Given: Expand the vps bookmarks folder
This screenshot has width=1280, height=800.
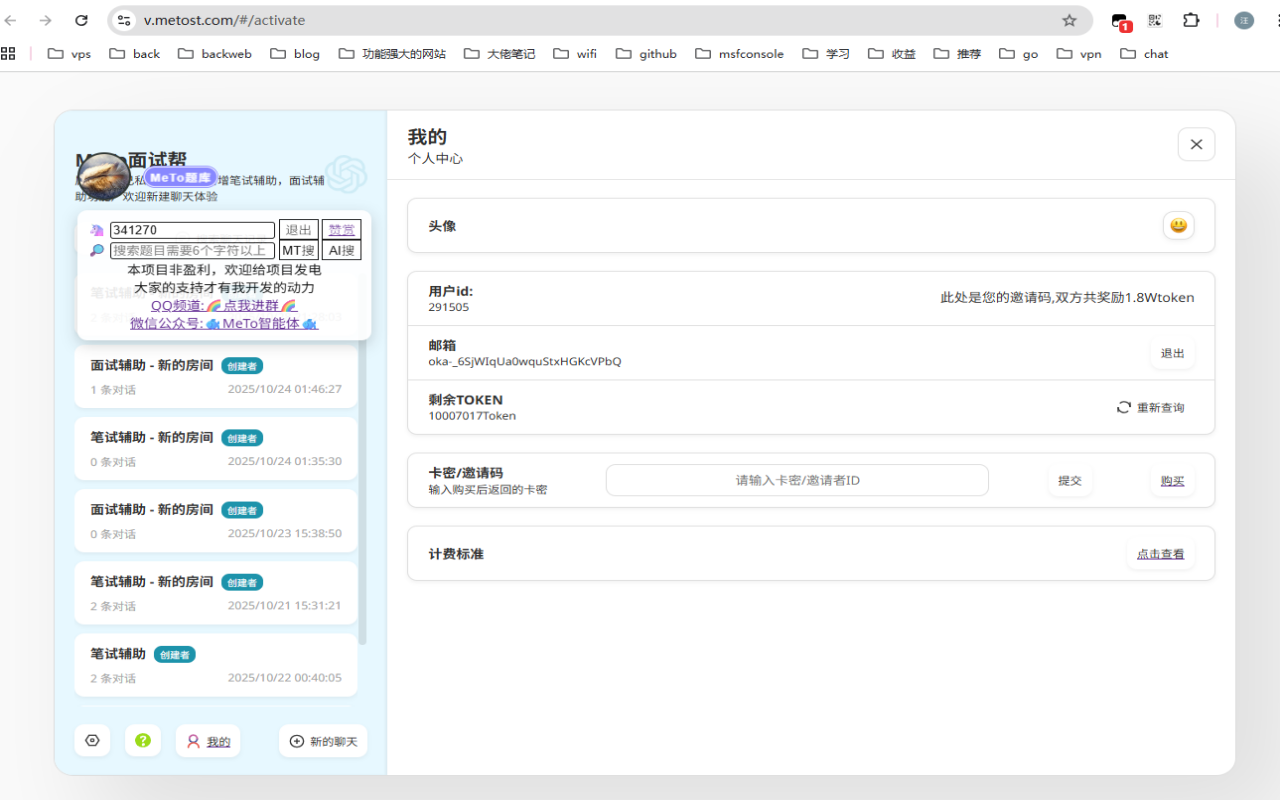Looking at the screenshot, I should [x=69, y=54].
